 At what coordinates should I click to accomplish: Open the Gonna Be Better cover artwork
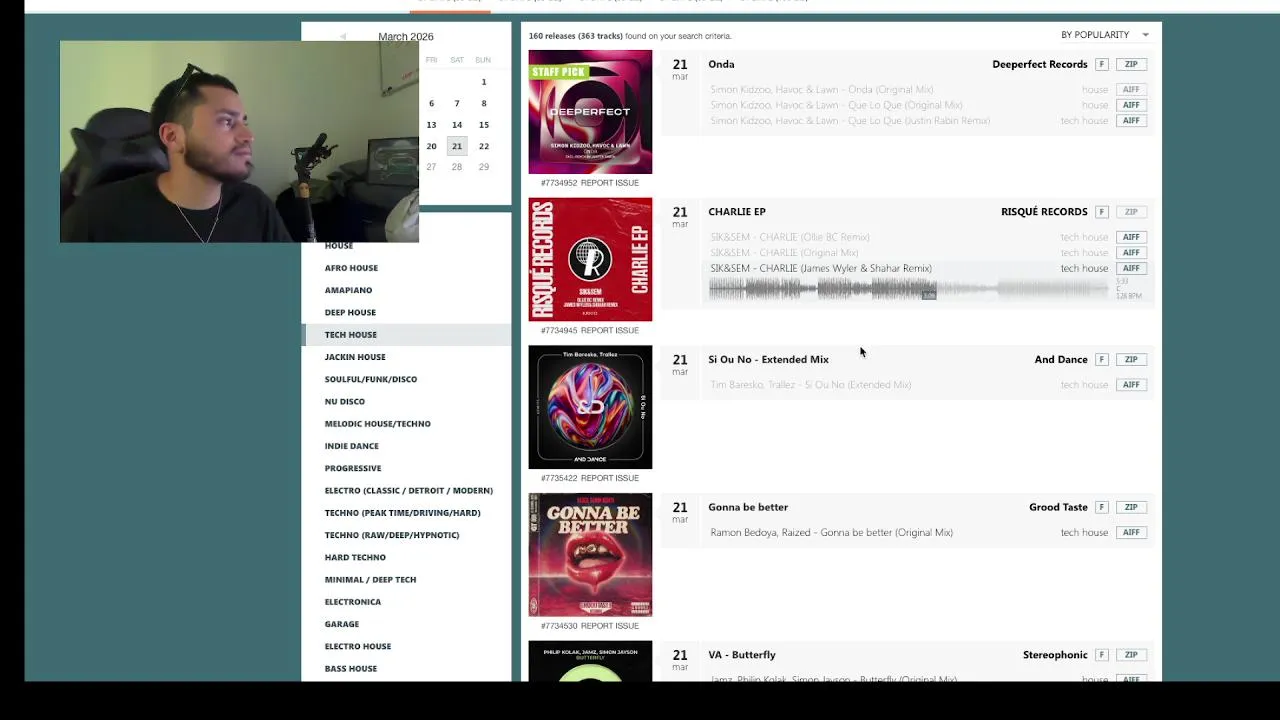(590, 555)
